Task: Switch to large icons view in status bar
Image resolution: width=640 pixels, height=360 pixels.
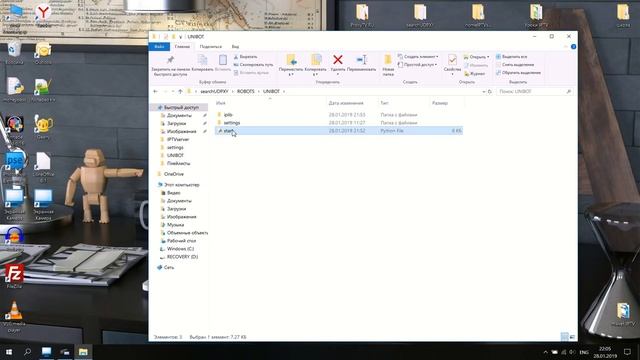Action: [572, 337]
